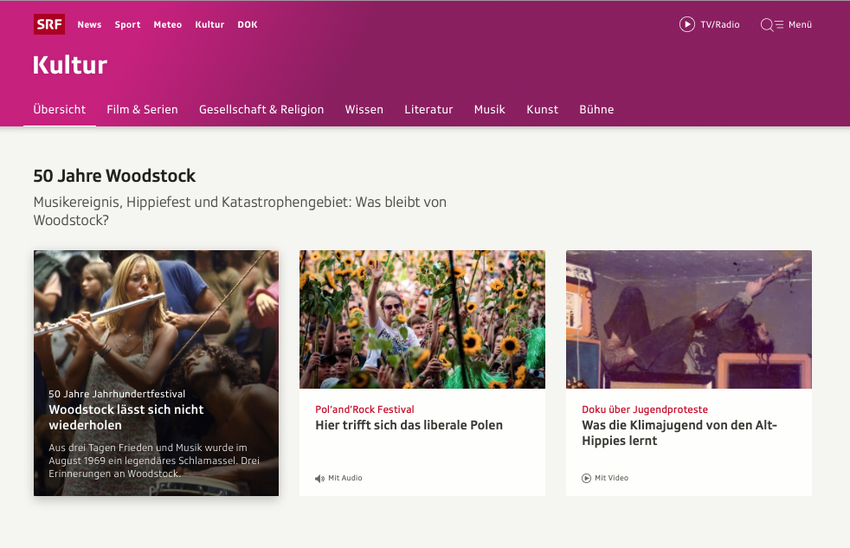Switch to the Film & Serien tab

coord(142,109)
